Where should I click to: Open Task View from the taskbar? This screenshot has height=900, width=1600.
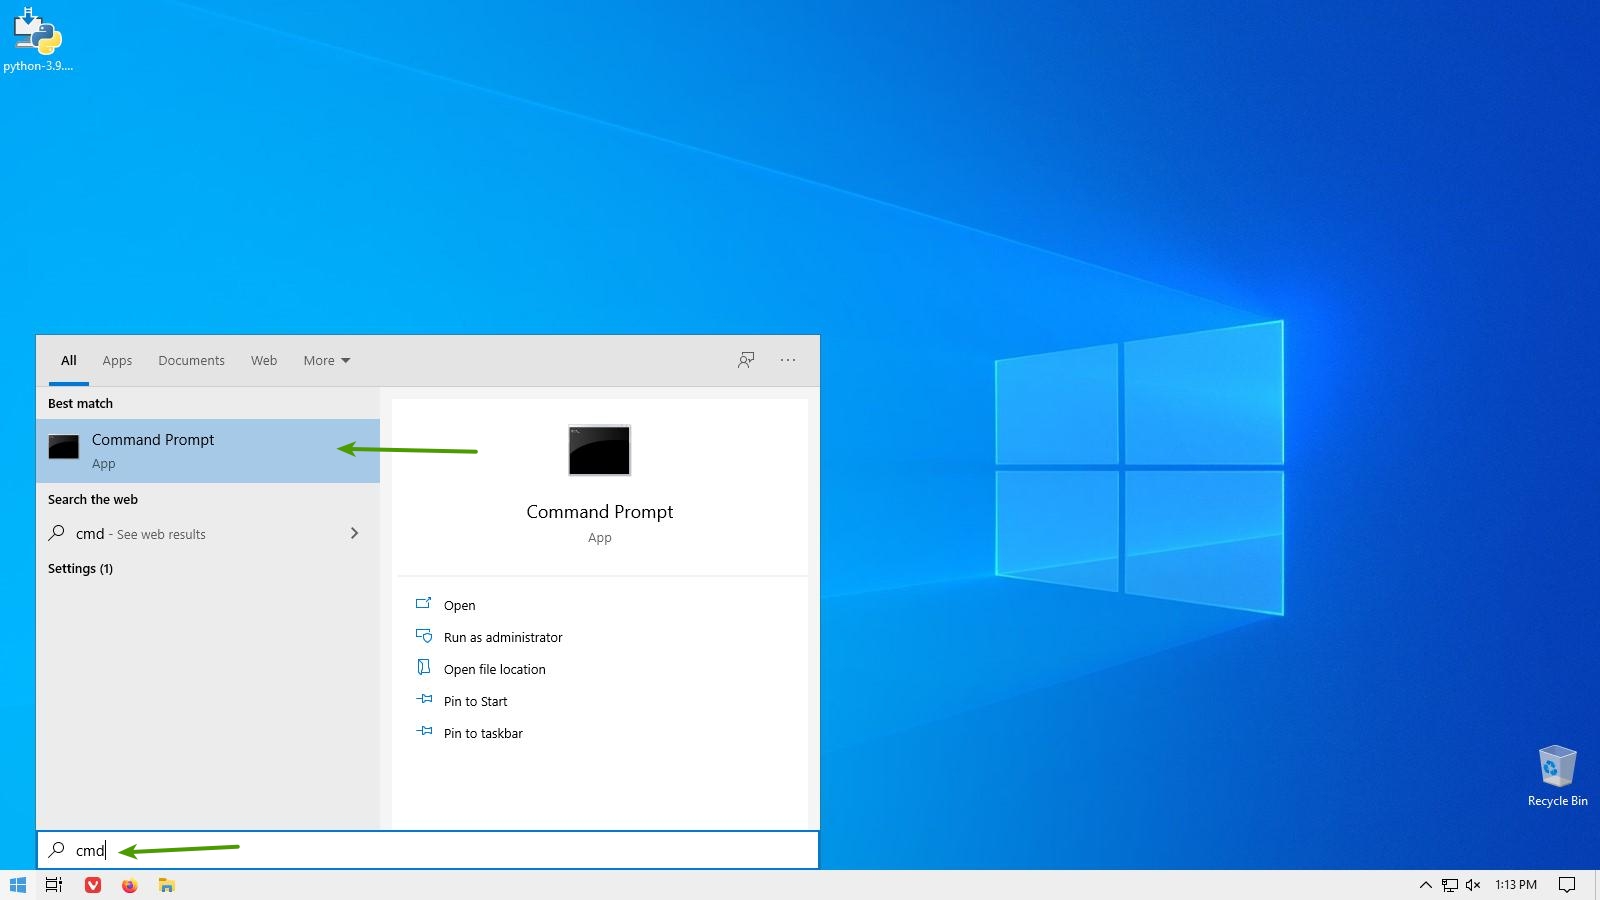click(x=54, y=885)
